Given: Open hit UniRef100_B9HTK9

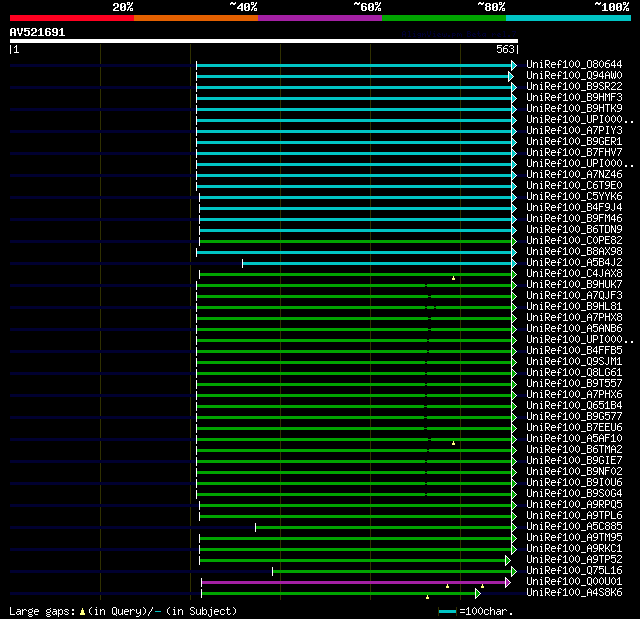Looking at the screenshot, I should (x=574, y=109).
